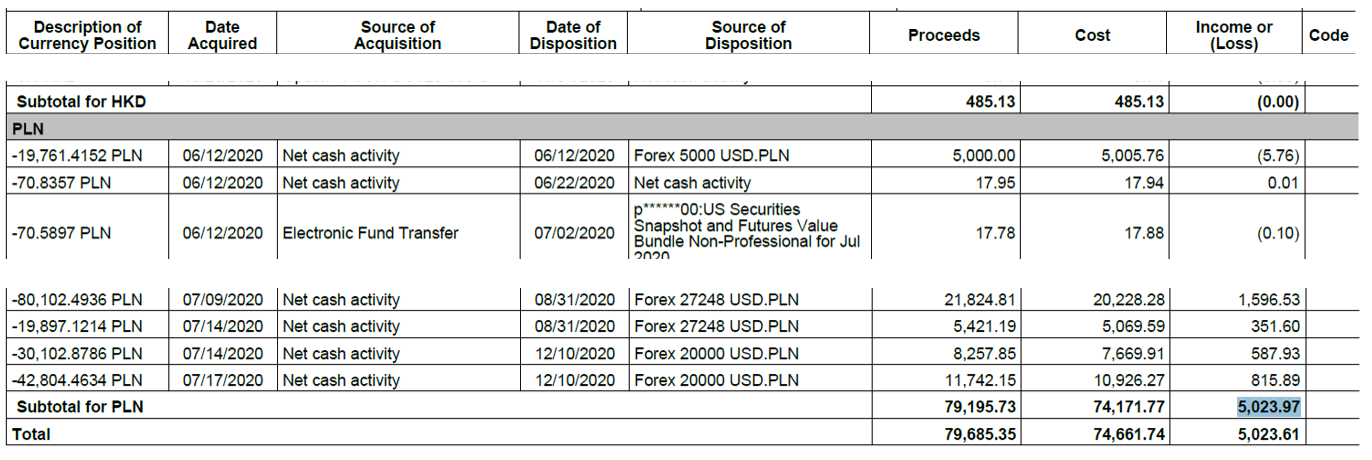Click the highlighted 5,023.97 PLN subtotal income

click(1267, 407)
